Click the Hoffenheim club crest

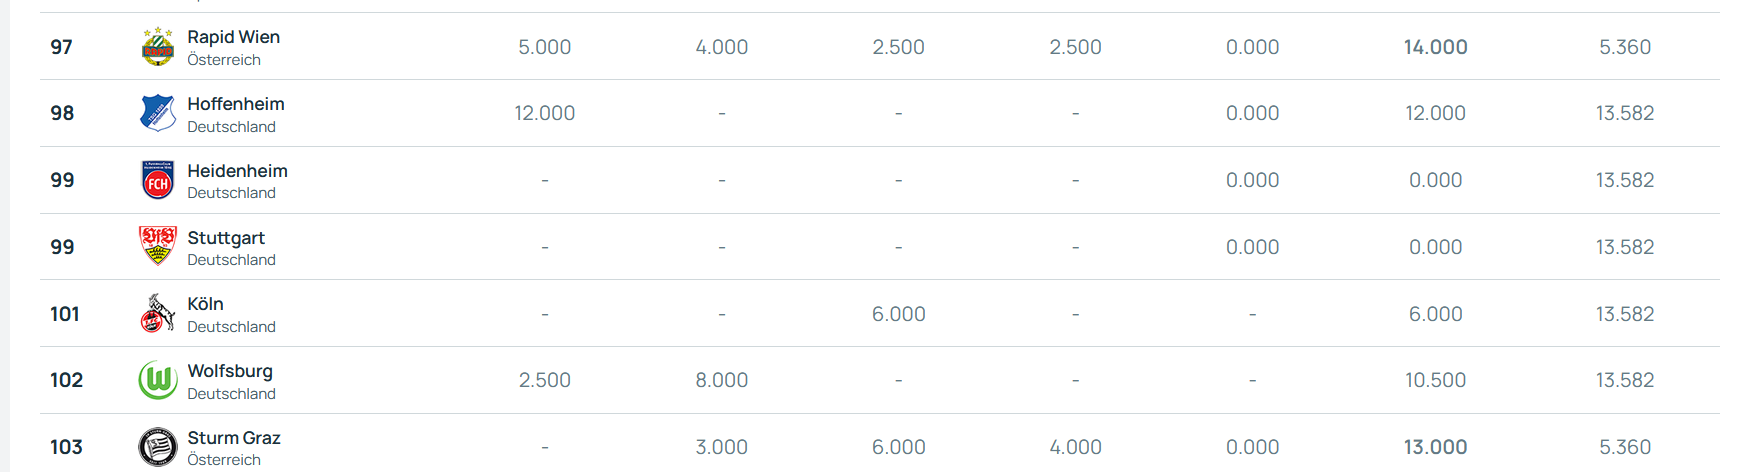point(158,113)
